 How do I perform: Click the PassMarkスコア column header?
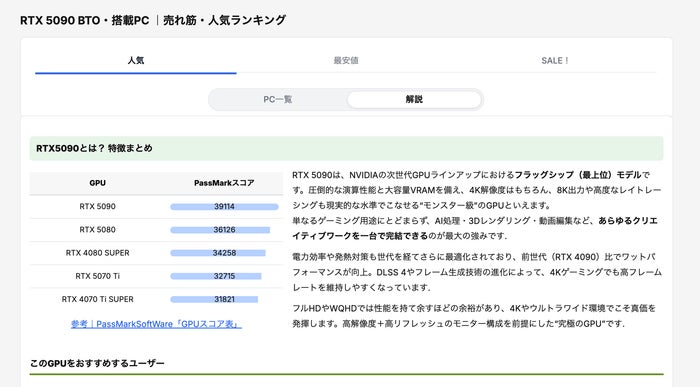point(224,183)
